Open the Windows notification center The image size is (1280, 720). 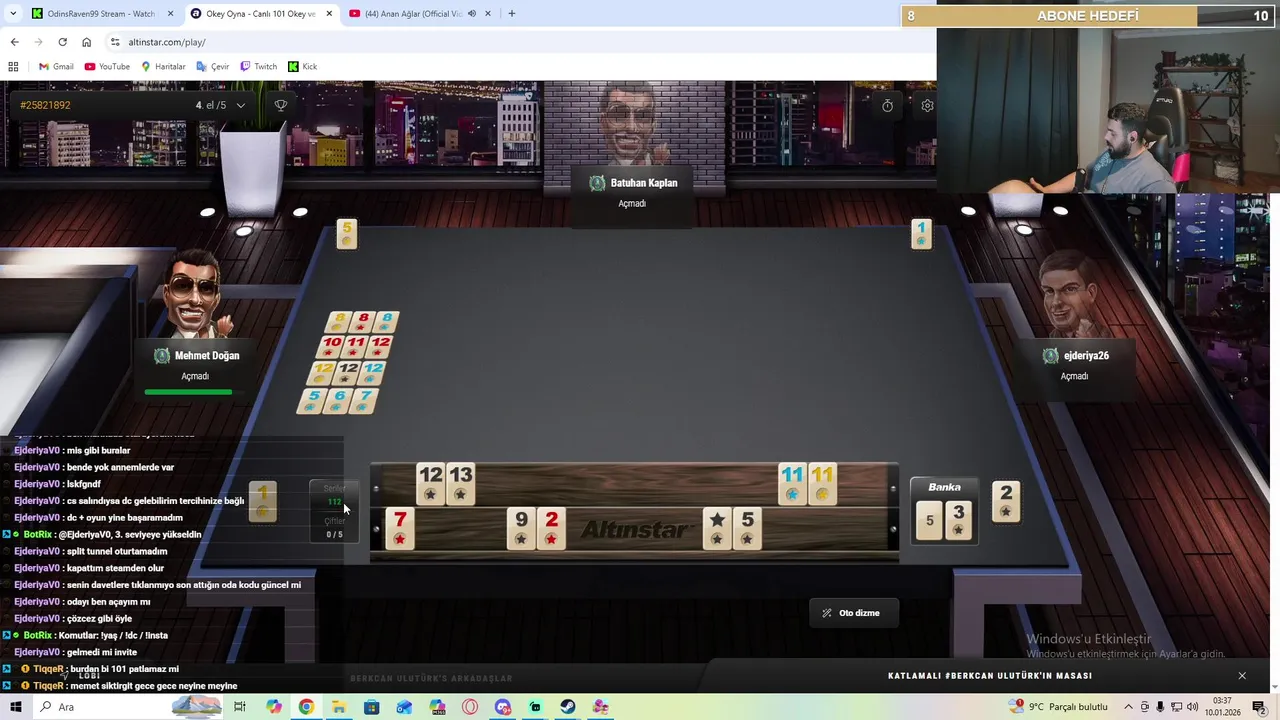click(x=1259, y=707)
